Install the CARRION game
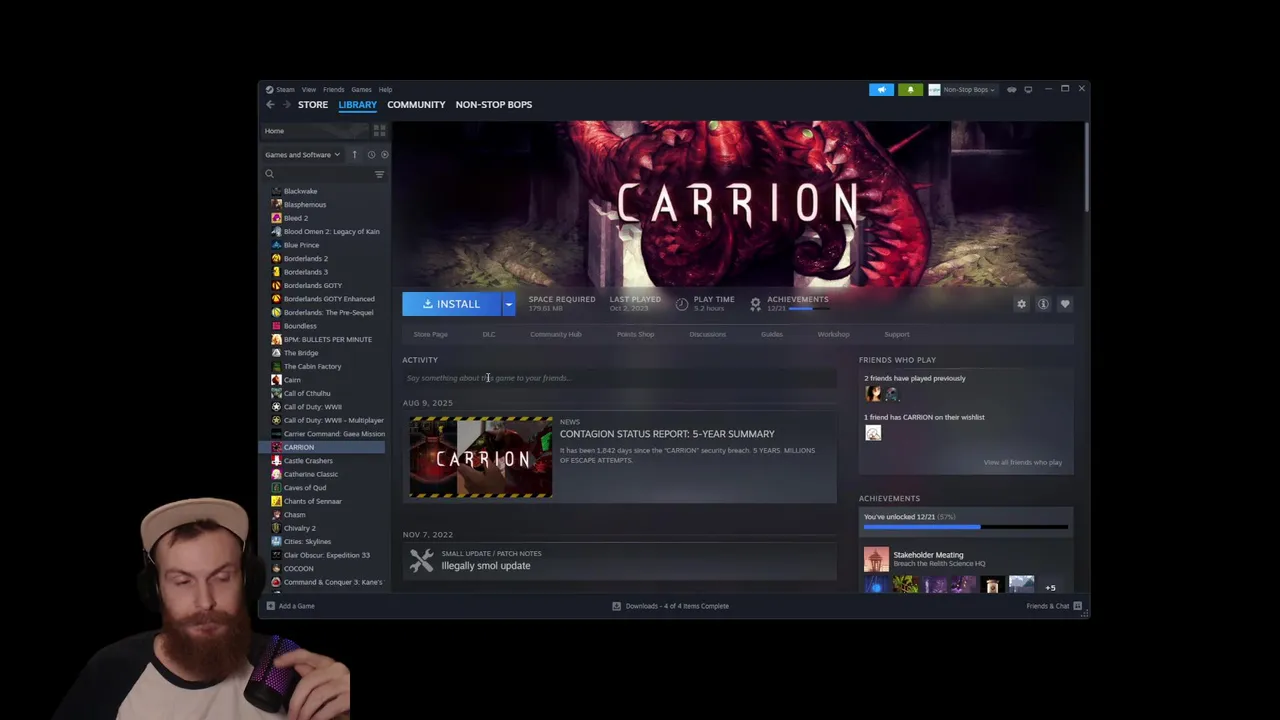 click(452, 304)
